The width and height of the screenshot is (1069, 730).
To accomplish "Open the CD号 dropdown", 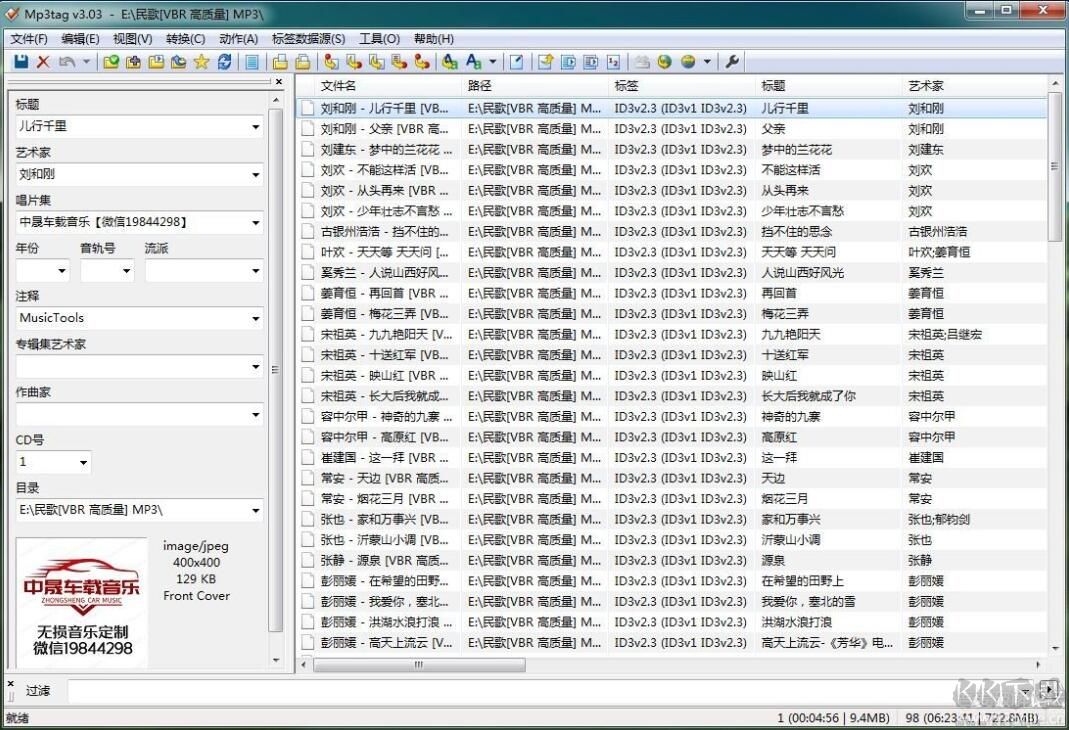I will pyautogui.click(x=81, y=461).
